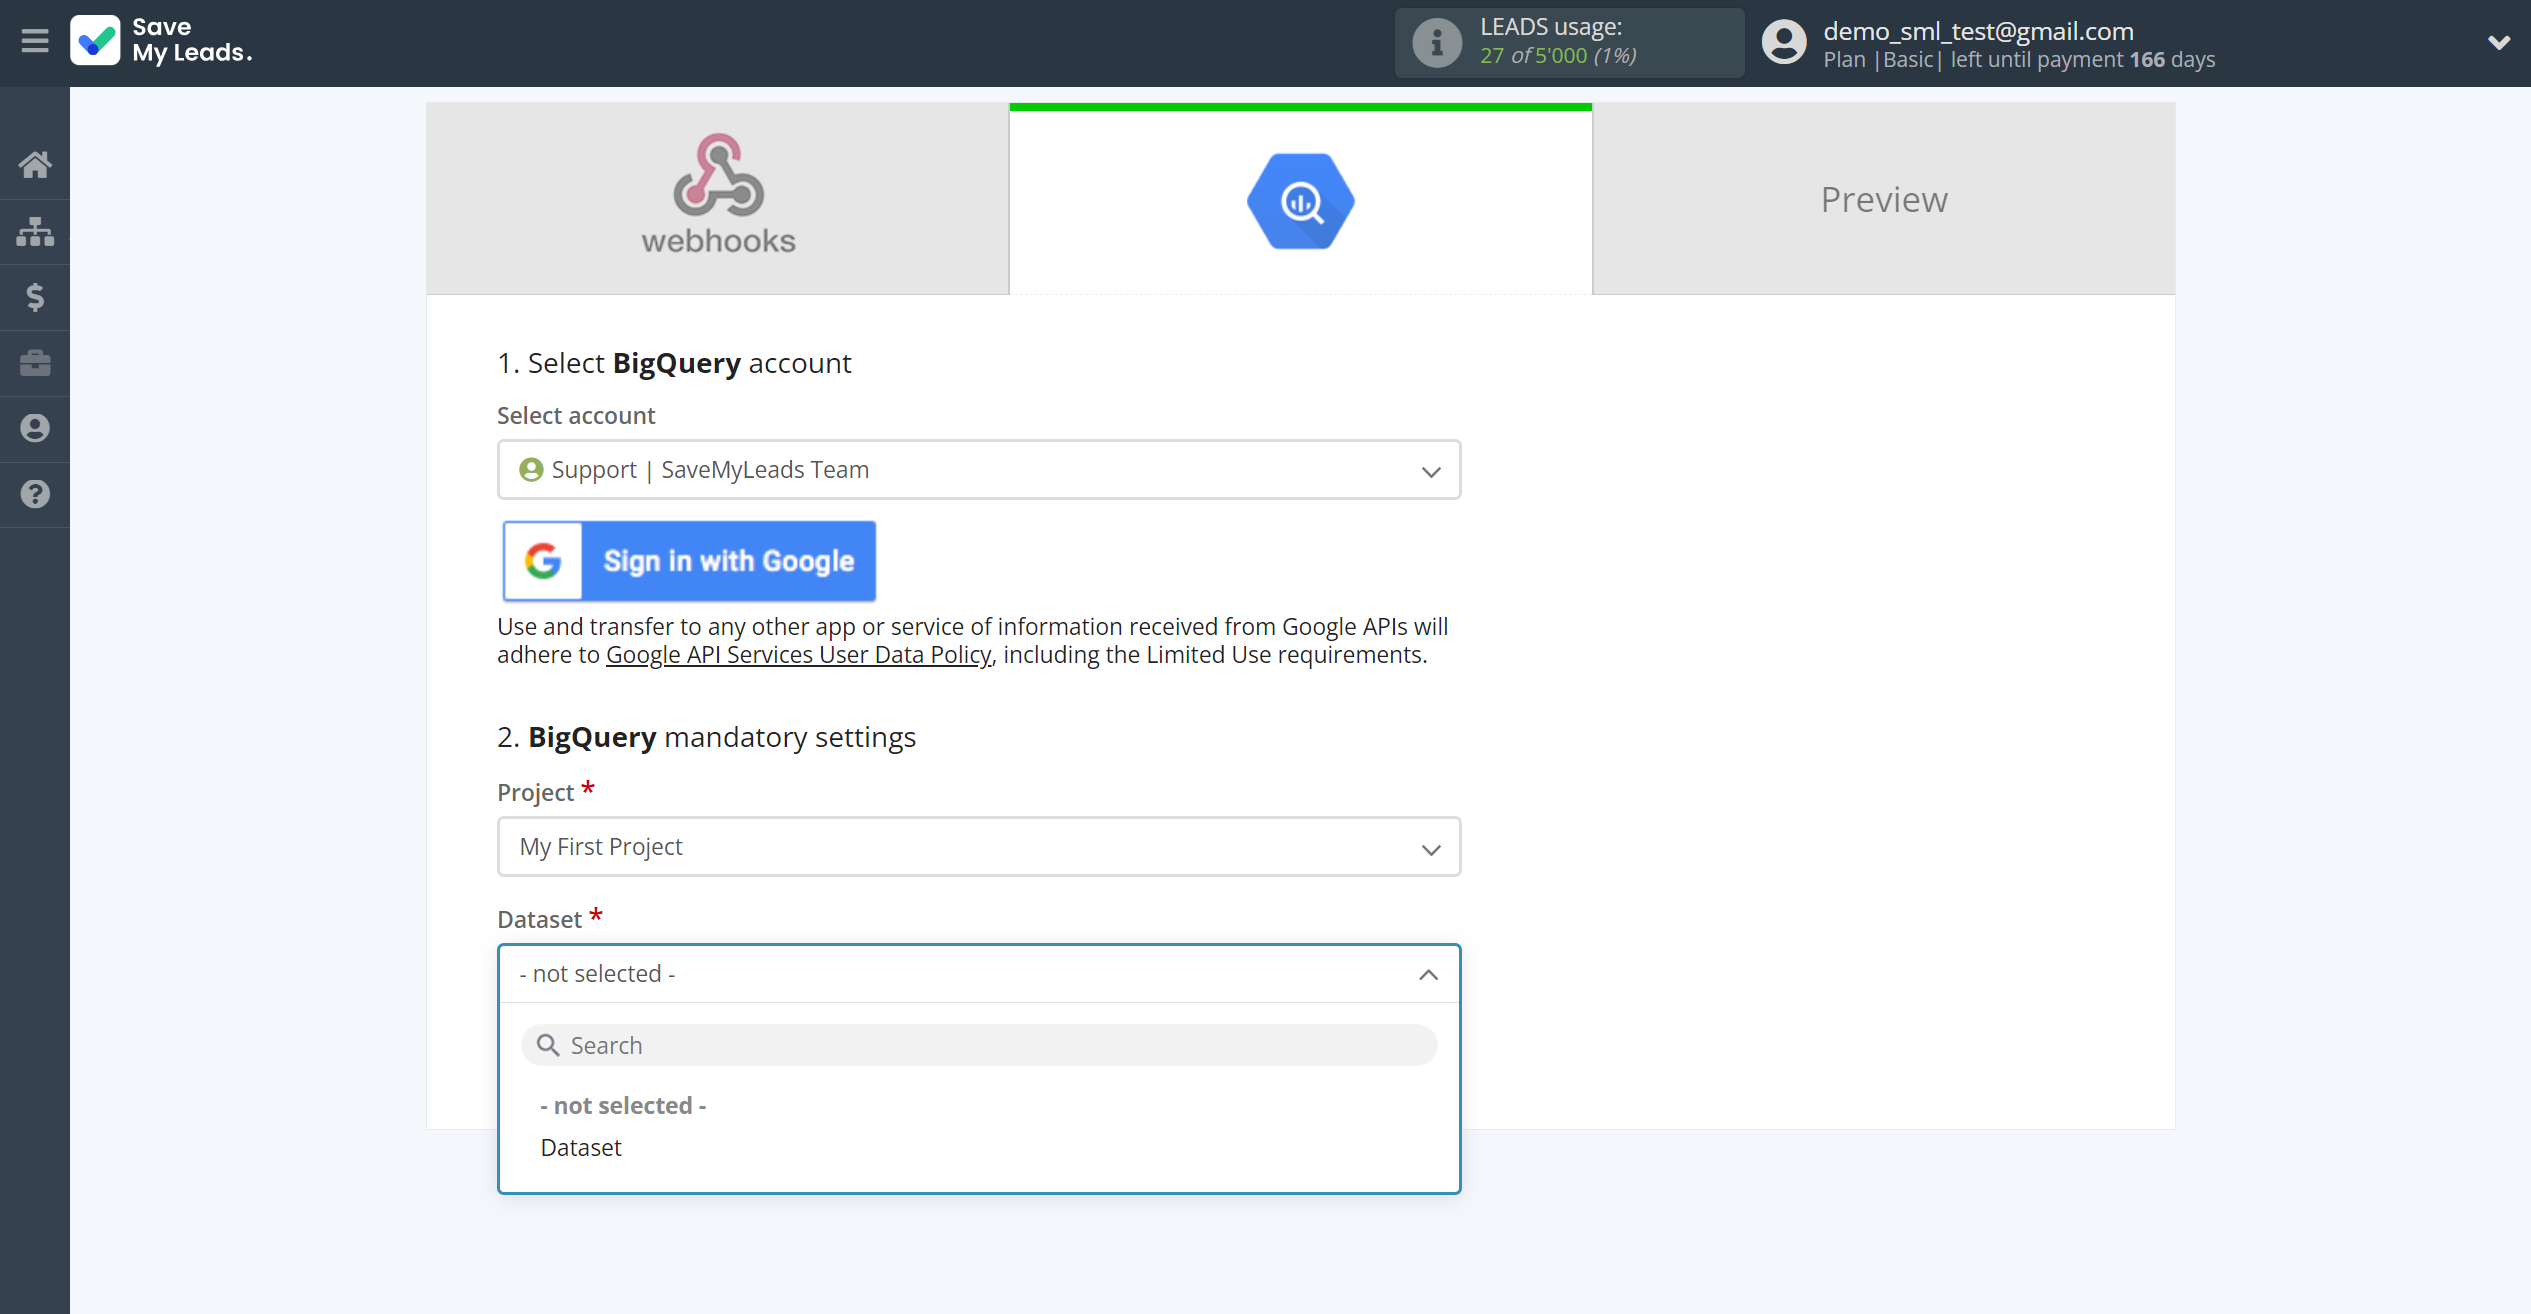The height and width of the screenshot is (1314, 2531).
Task: Open profile user icon in sidebar
Action: (x=35, y=428)
